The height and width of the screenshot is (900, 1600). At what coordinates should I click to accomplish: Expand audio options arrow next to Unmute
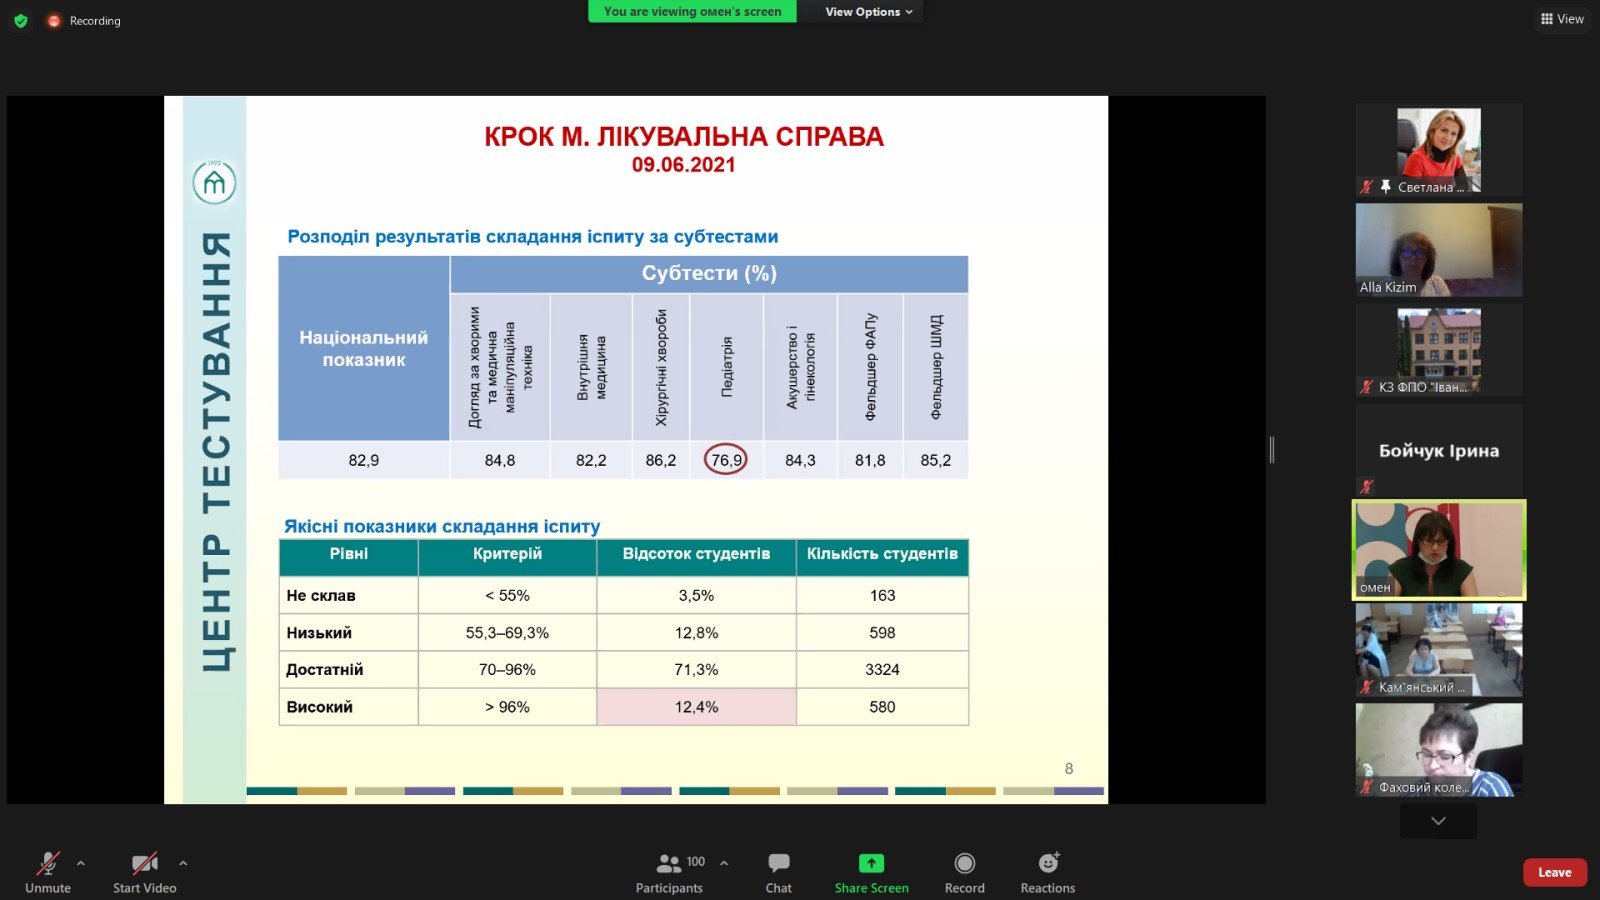[x=81, y=863]
